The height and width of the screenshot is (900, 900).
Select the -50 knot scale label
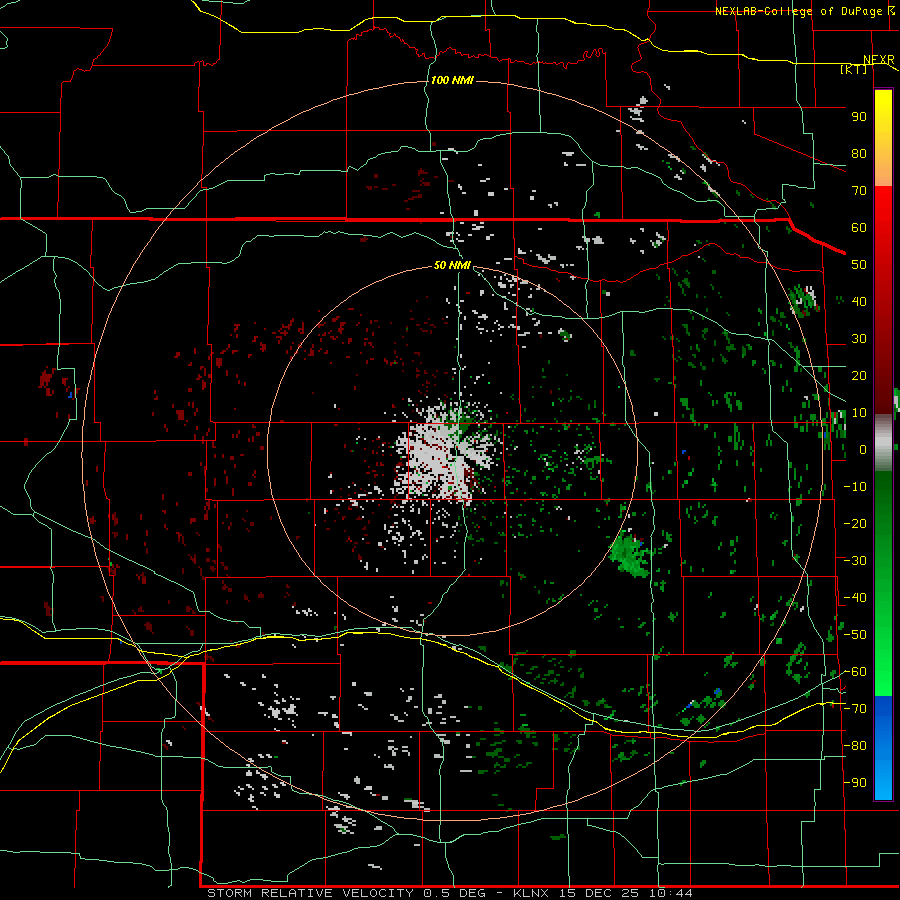point(855,635)
